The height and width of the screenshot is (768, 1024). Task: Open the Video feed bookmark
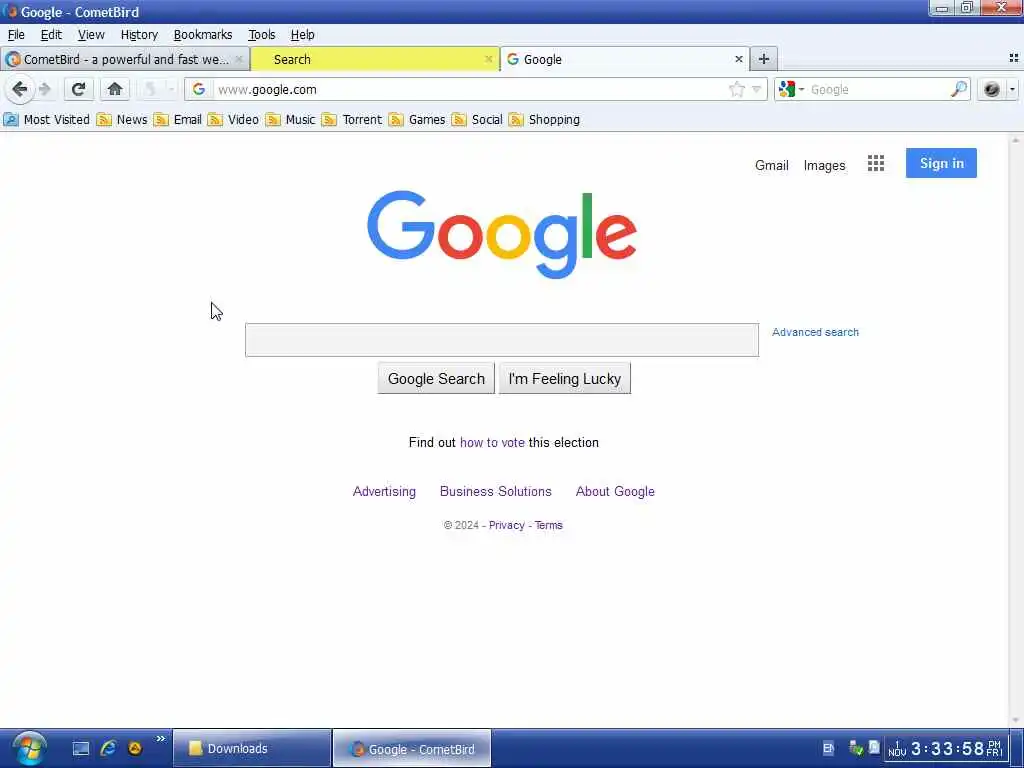click(x=233, y=120)
